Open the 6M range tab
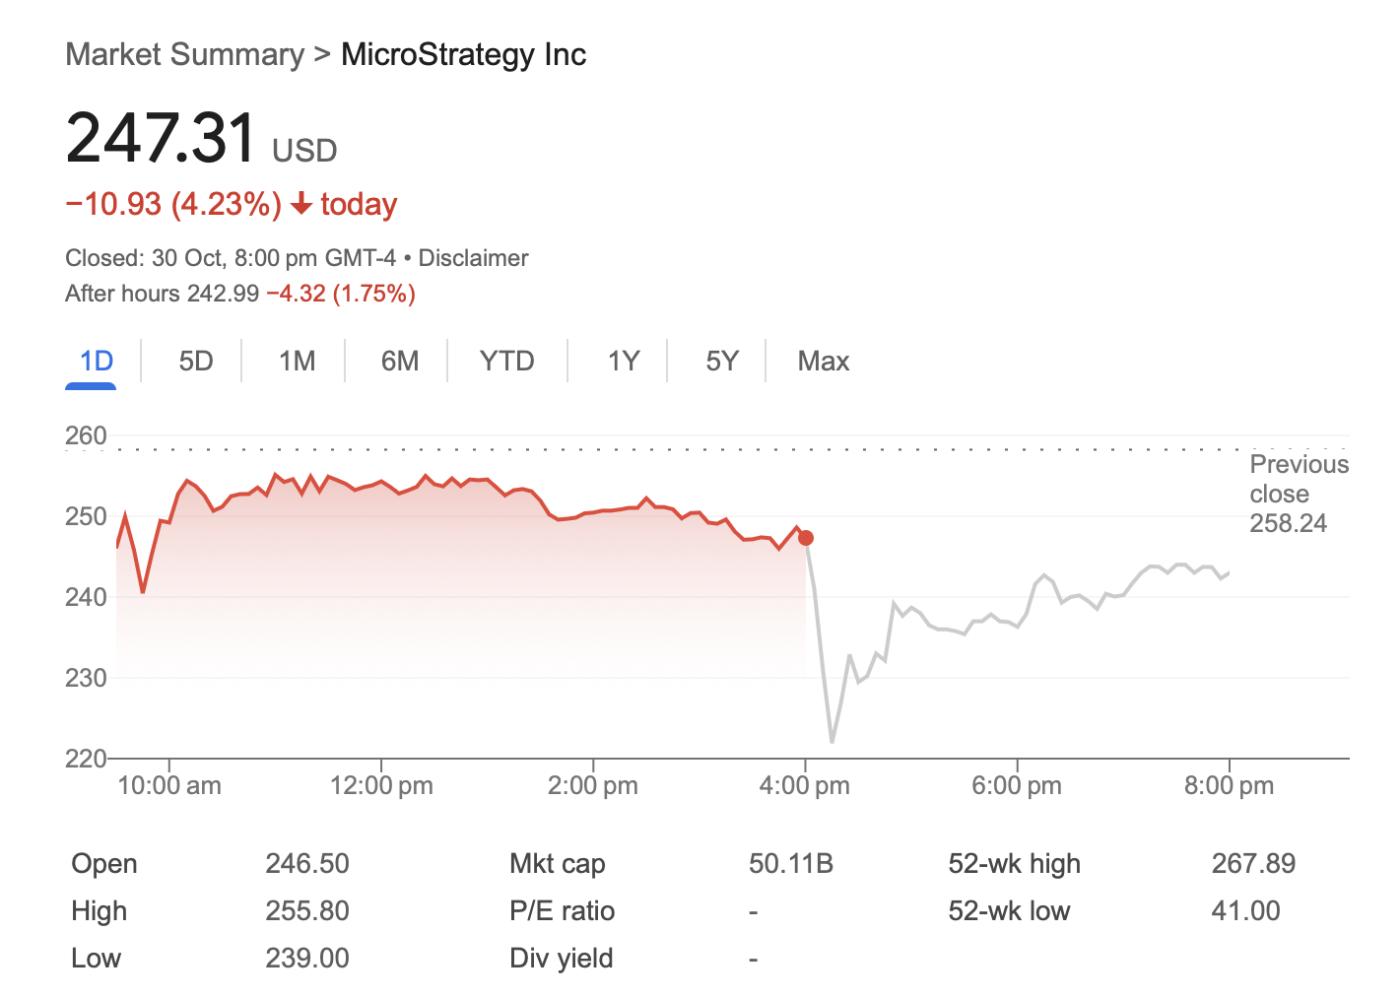This screenshot has width=1400, height=999. 400,361
